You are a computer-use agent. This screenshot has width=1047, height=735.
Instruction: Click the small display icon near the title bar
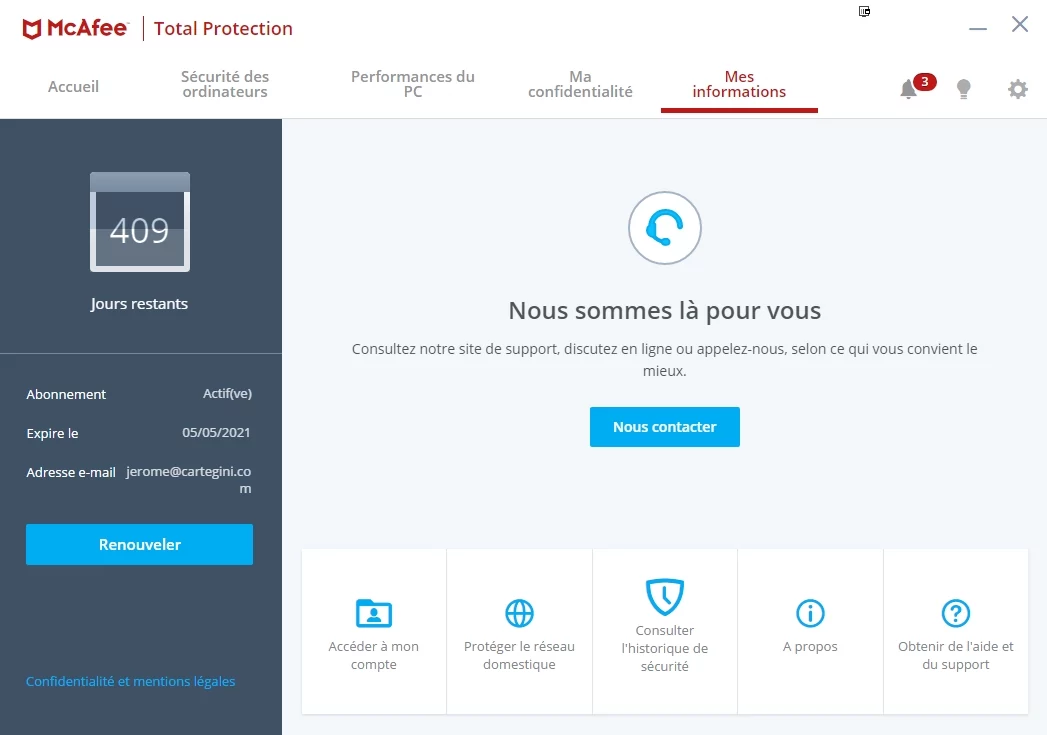click(864, 11)
